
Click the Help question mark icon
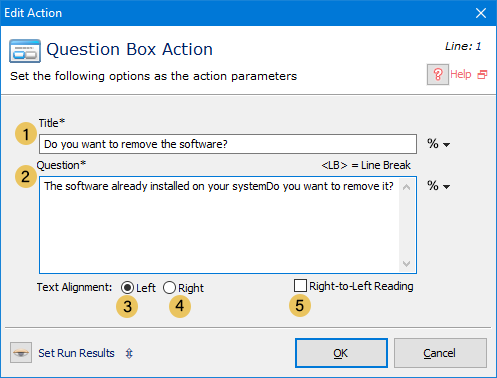(x=438, y=74)
